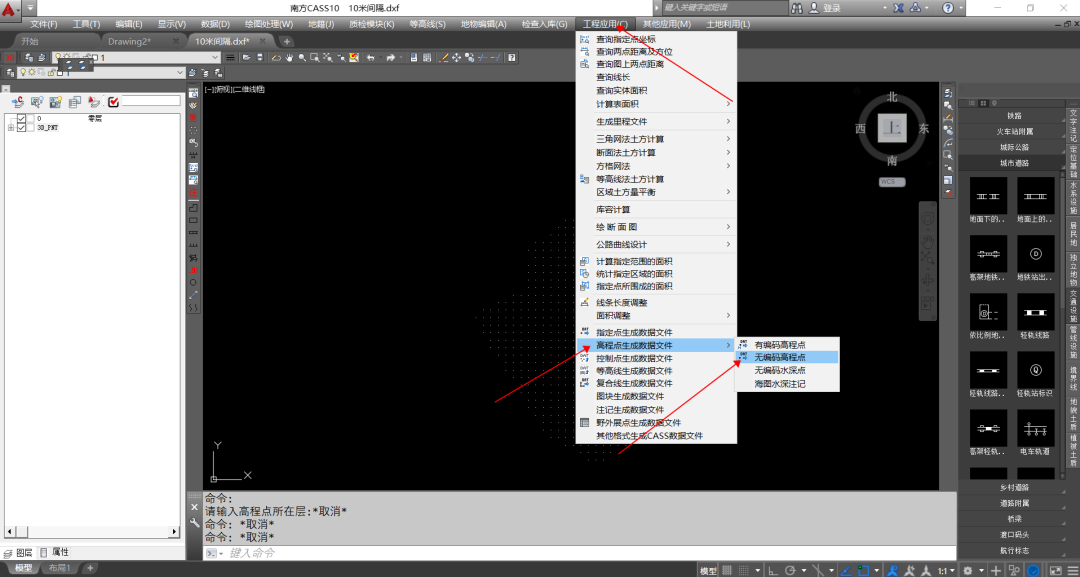The image size is (1080, 577).
Task: Click the clean-screen icon in the status bar
Action: click(1056, 570)
